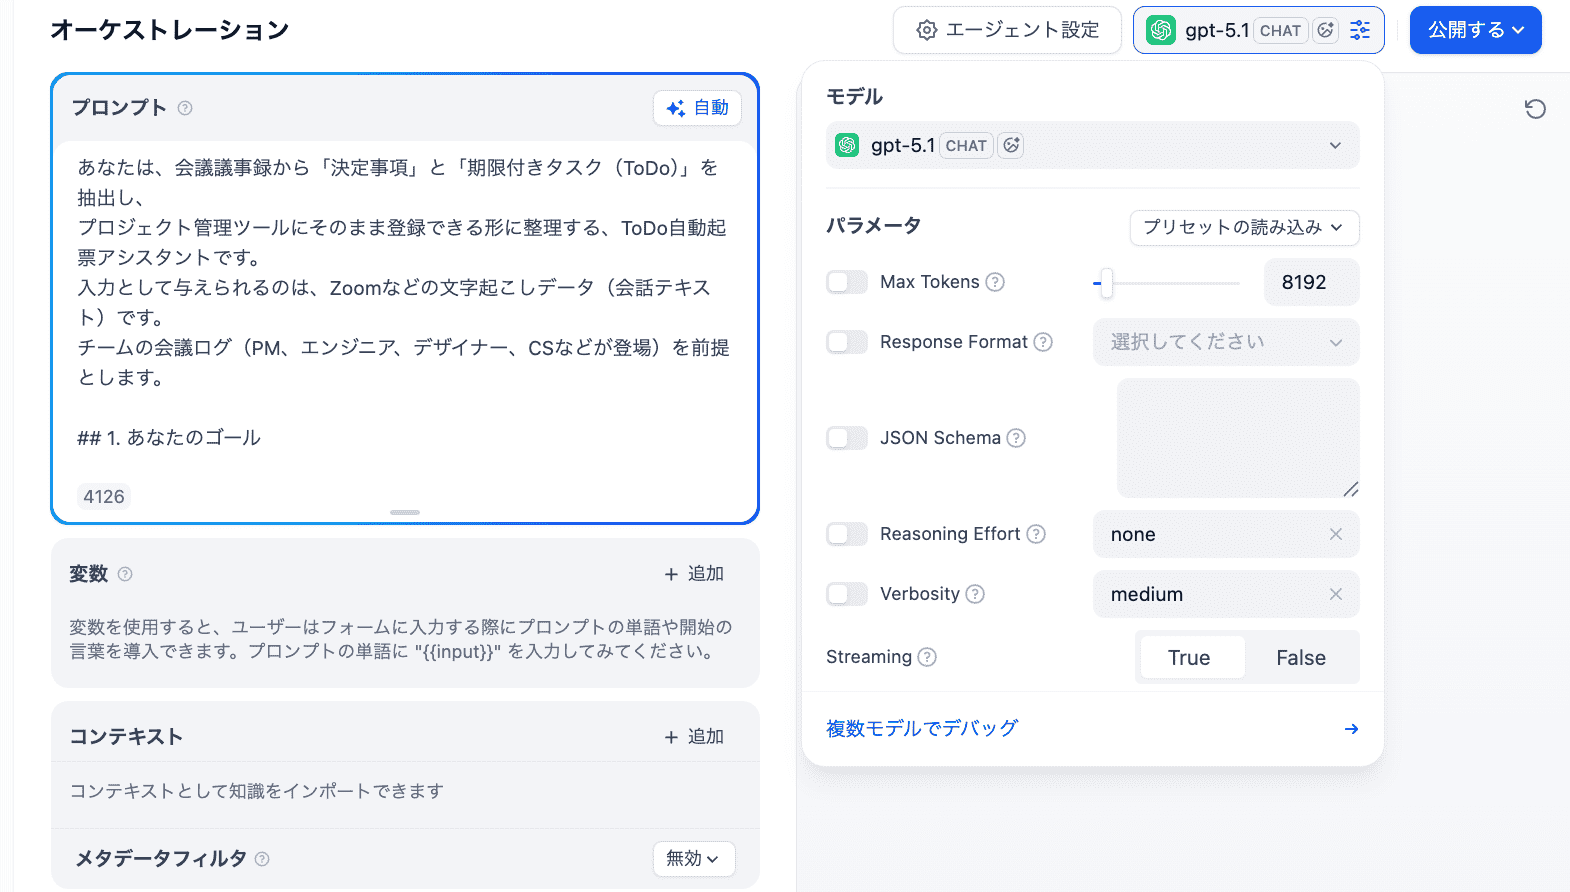Click the gear icon in エージェント設定

click(x=927, y=30)
